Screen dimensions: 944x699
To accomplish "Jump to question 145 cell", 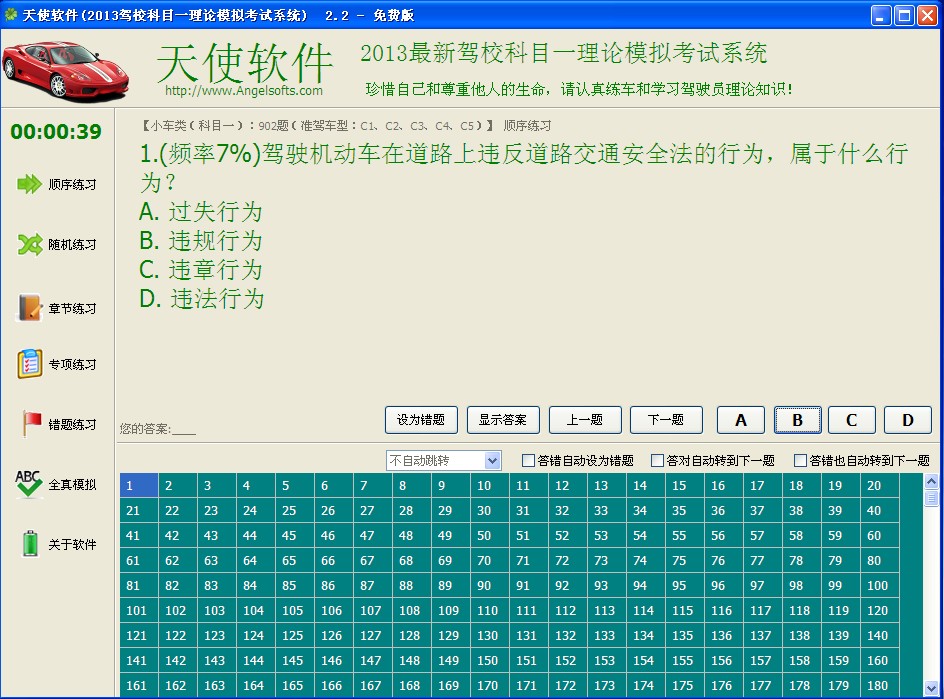I will [x=295, y=660].
